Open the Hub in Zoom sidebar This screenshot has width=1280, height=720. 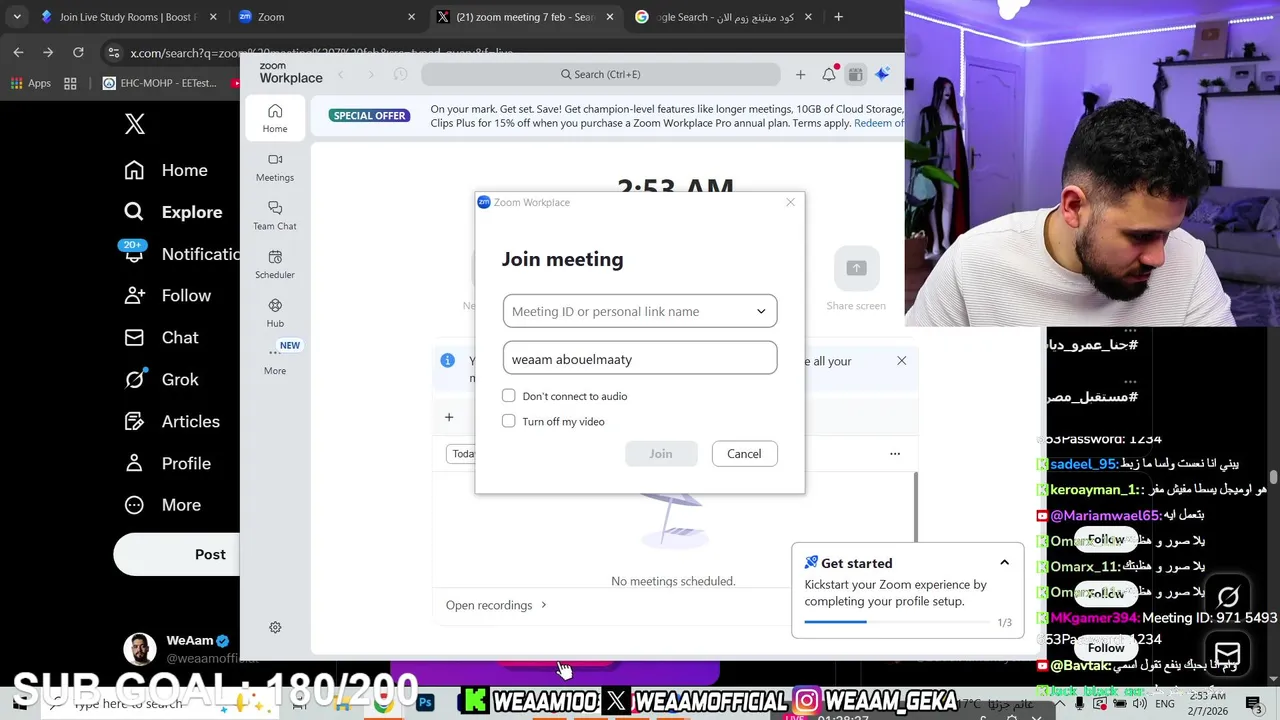tap(275, 313)
